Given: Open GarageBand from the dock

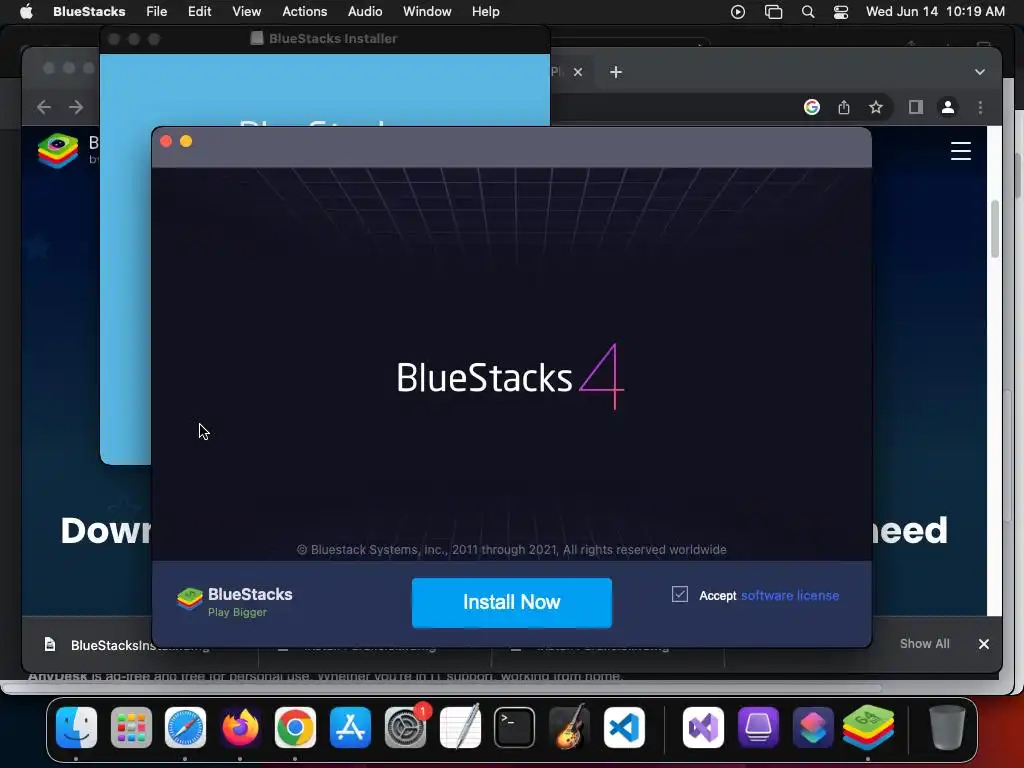Looking at the screenshot, I should tap(569, 728).
